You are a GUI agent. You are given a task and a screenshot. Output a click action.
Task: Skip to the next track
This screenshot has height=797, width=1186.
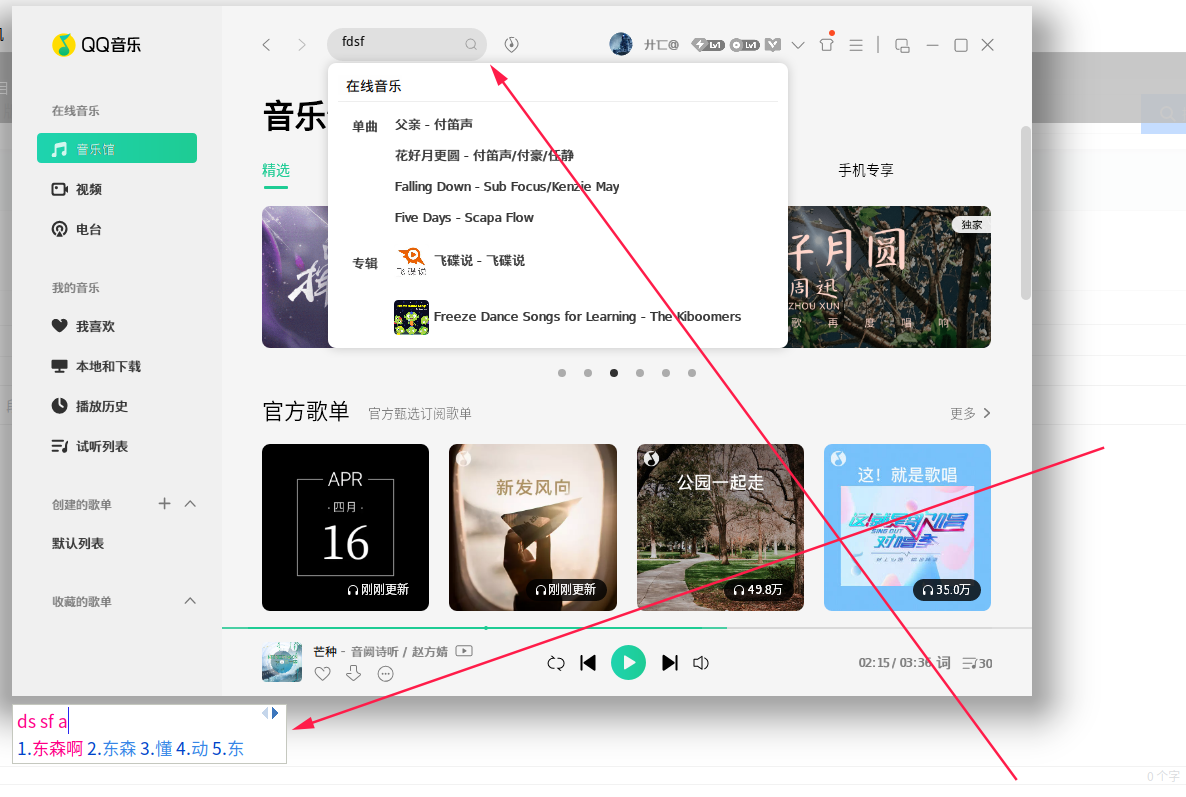click(x=669, y=663)
